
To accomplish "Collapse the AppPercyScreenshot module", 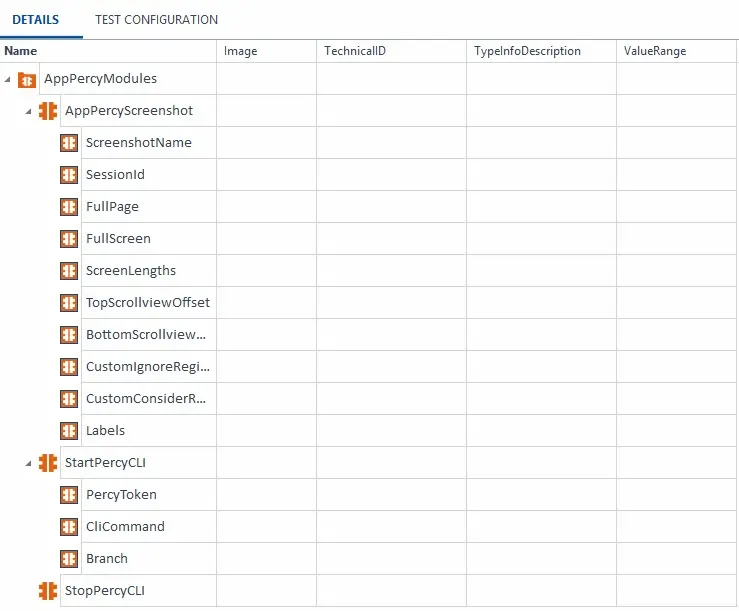I will 28,111.
